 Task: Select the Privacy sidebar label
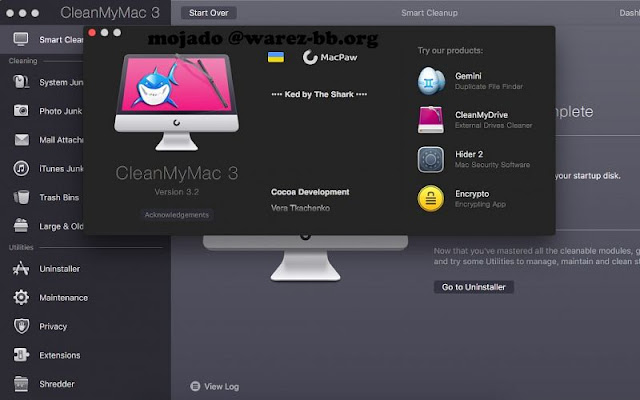point(53,326)
